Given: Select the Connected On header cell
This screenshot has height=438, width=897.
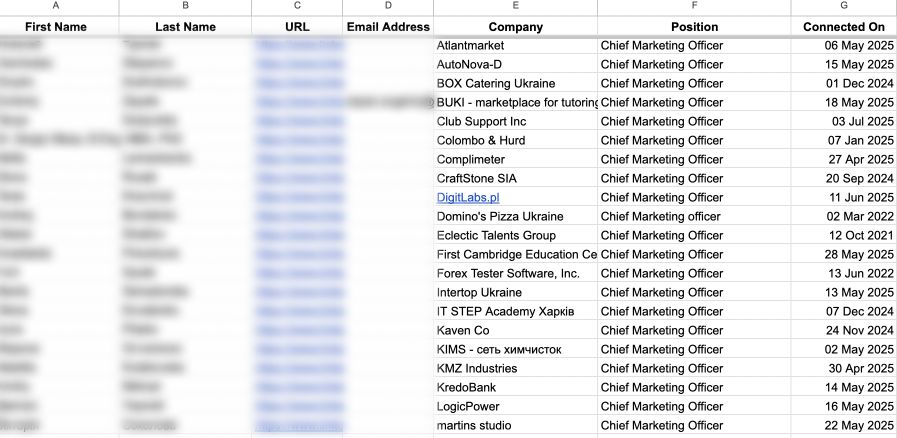Looking at the screenshot, I should [844, 27].
